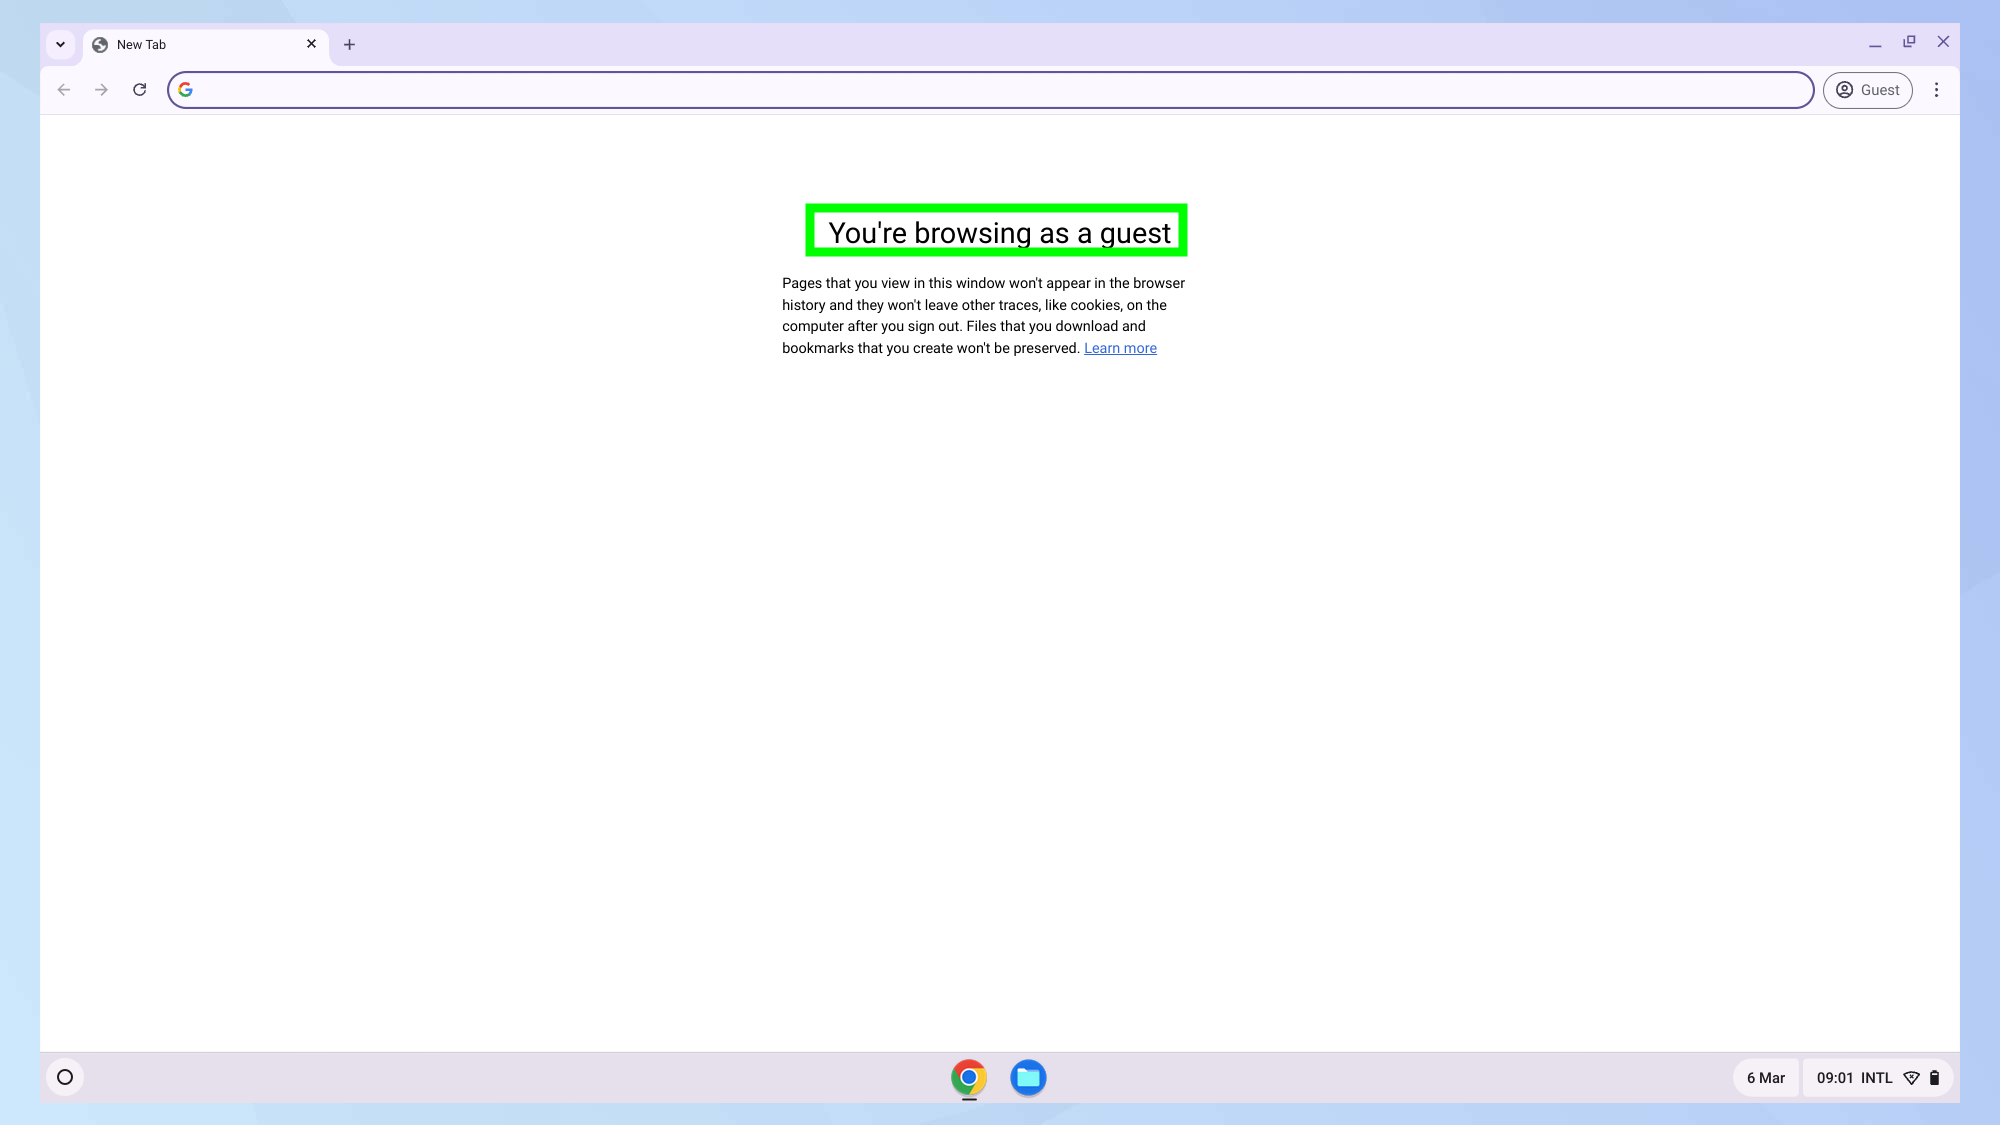Open the Chrome three-dot menu
Image resolution: width=2000 pixels, height=1125 pixels.
pos(1936,90)
